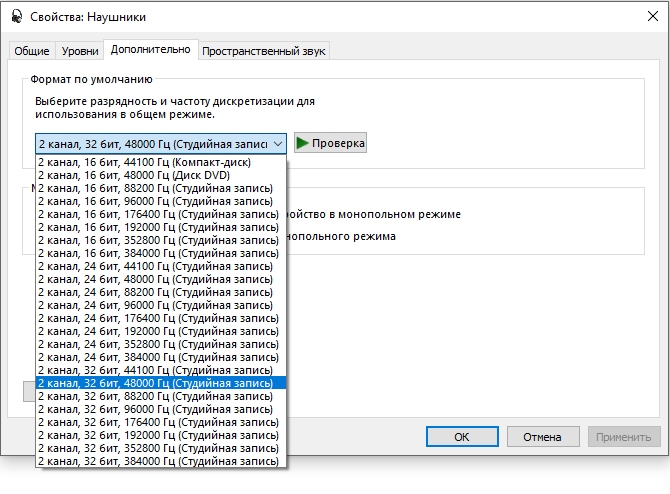The height and width of the screenshot is (494, 670).
Task: Click the Дополнительно tab
Action: [150, 49]
